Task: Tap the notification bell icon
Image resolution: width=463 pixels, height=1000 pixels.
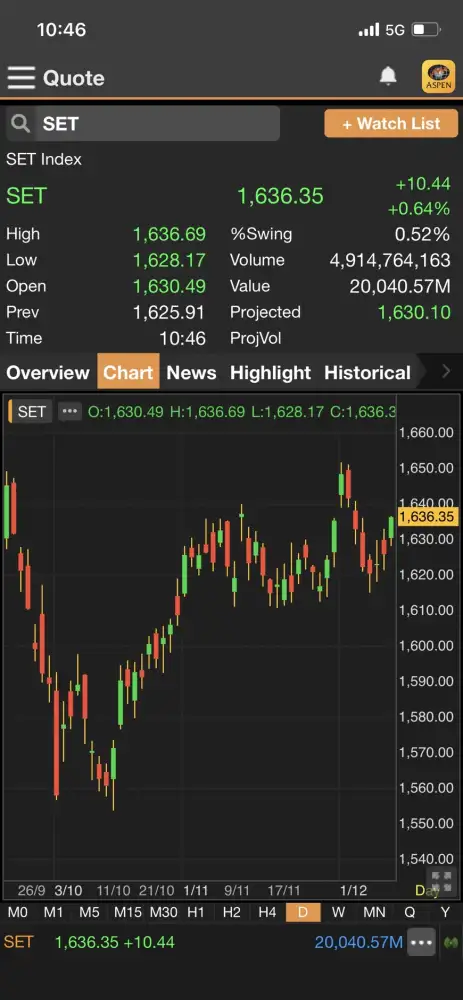Action: 388,77
